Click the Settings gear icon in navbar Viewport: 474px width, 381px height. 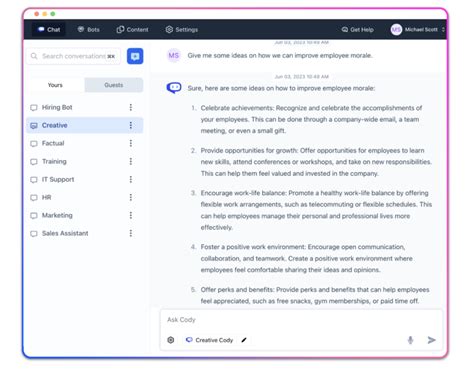pos(169,30)
